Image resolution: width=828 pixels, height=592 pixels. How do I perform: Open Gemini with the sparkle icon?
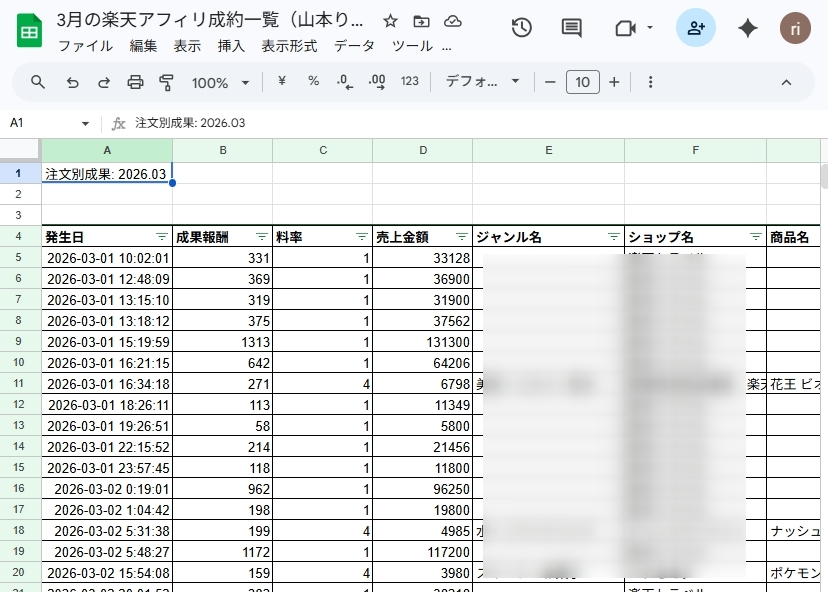[x=747, y=29]
